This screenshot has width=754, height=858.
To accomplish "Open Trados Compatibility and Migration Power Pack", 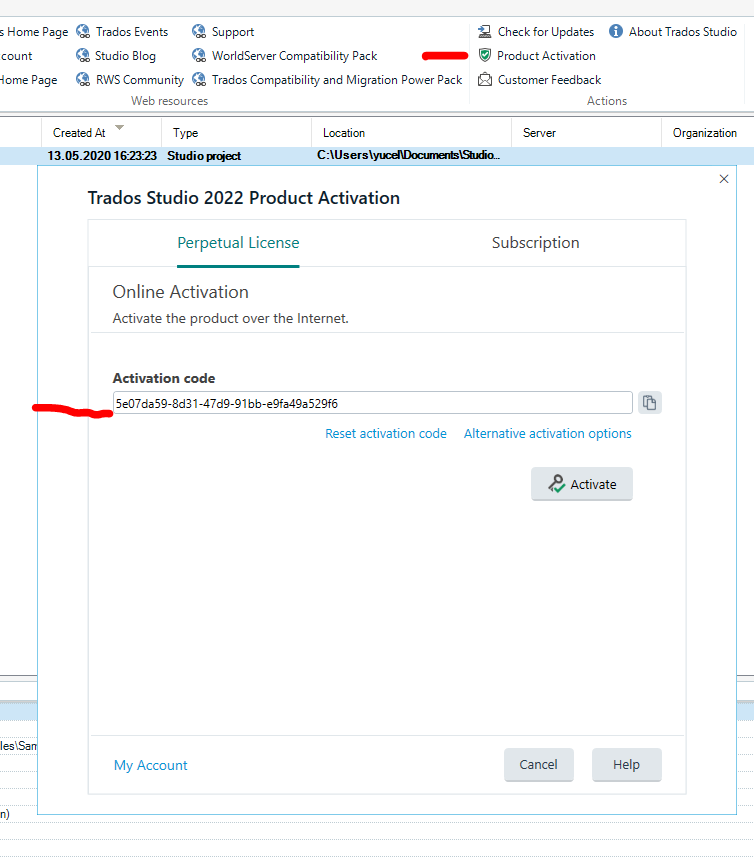I will (x=337, y=80).
